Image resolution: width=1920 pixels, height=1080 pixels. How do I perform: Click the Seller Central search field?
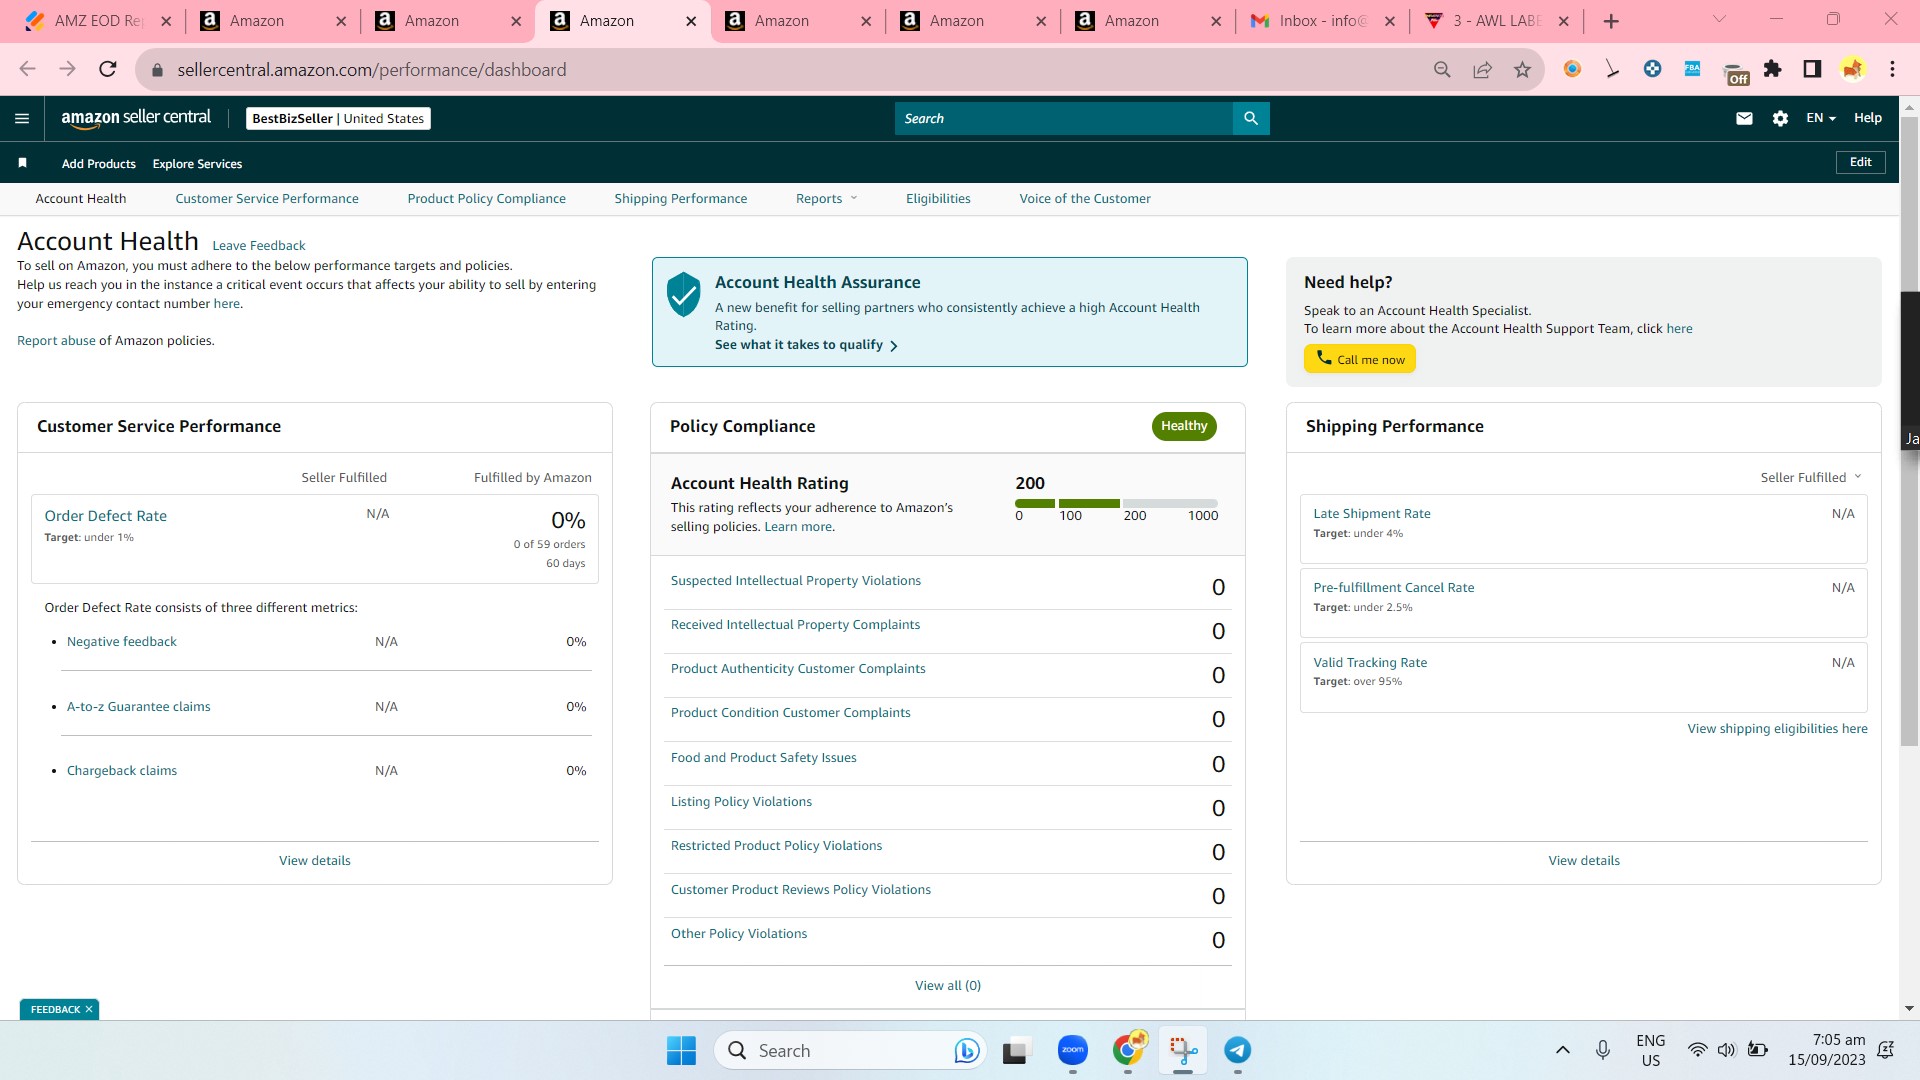pos(1064,118)
